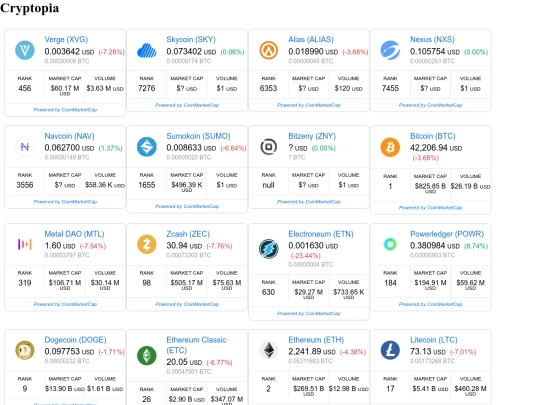Click the Ethereum diamond logo icon
Image resolution: width=540 pixels, height=405 pixels.
coord(269,350)
